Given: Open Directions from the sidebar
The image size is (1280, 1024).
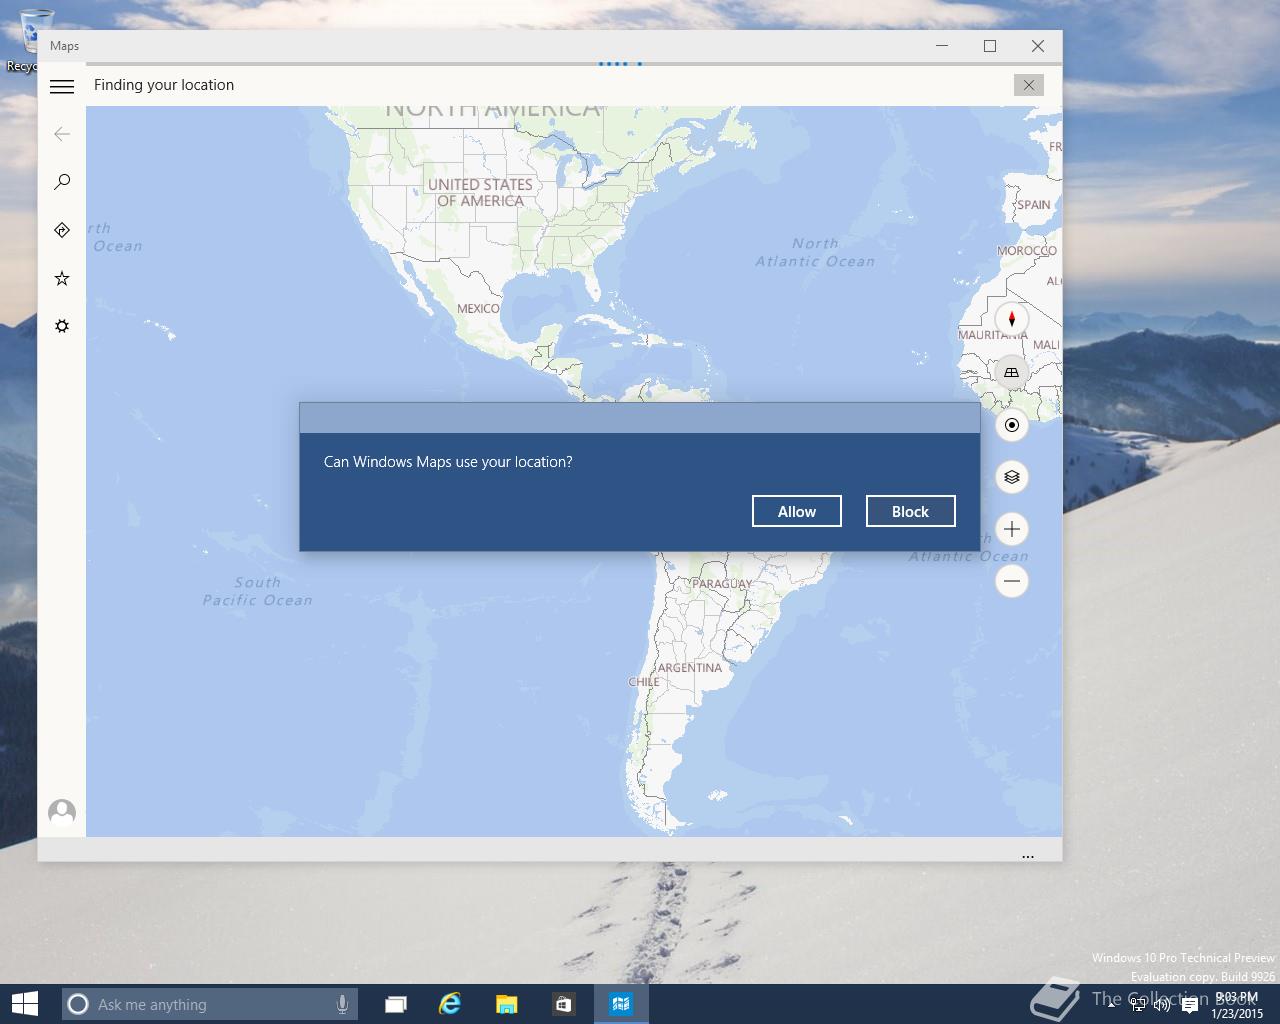Looking at the screenshot, I should coord(62,230).
